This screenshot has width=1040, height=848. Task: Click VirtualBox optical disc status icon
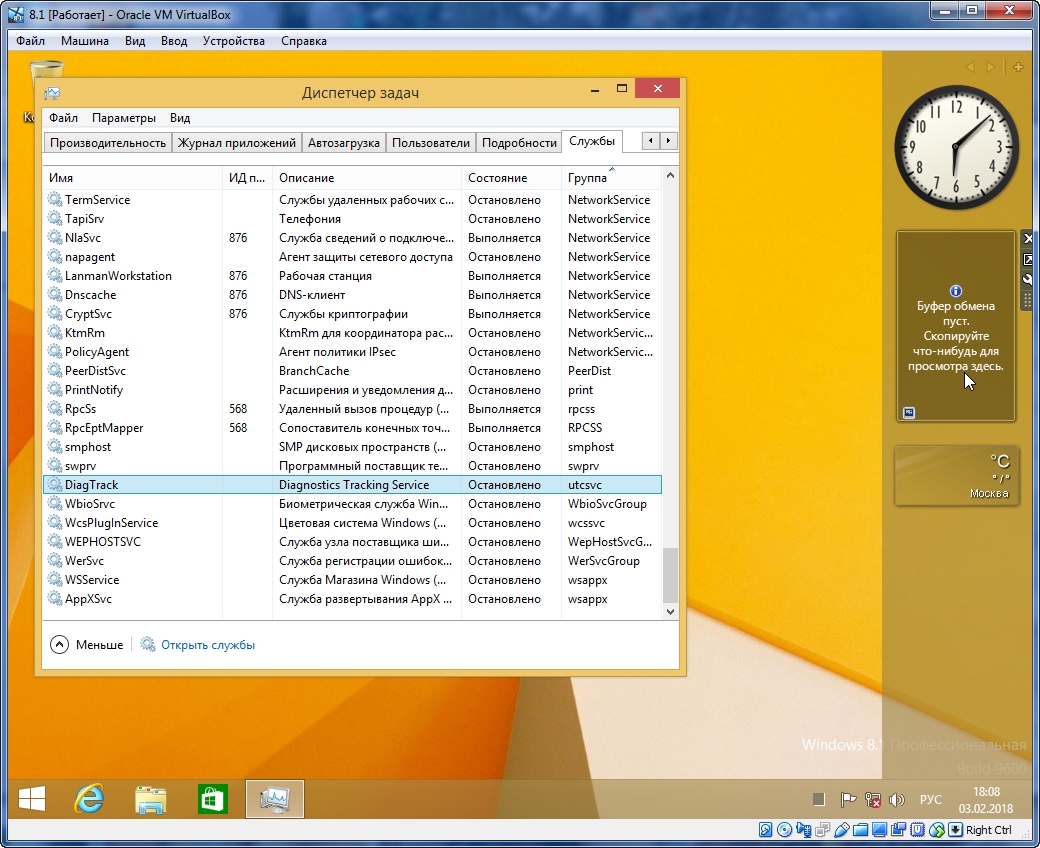[x=784, y=829]
